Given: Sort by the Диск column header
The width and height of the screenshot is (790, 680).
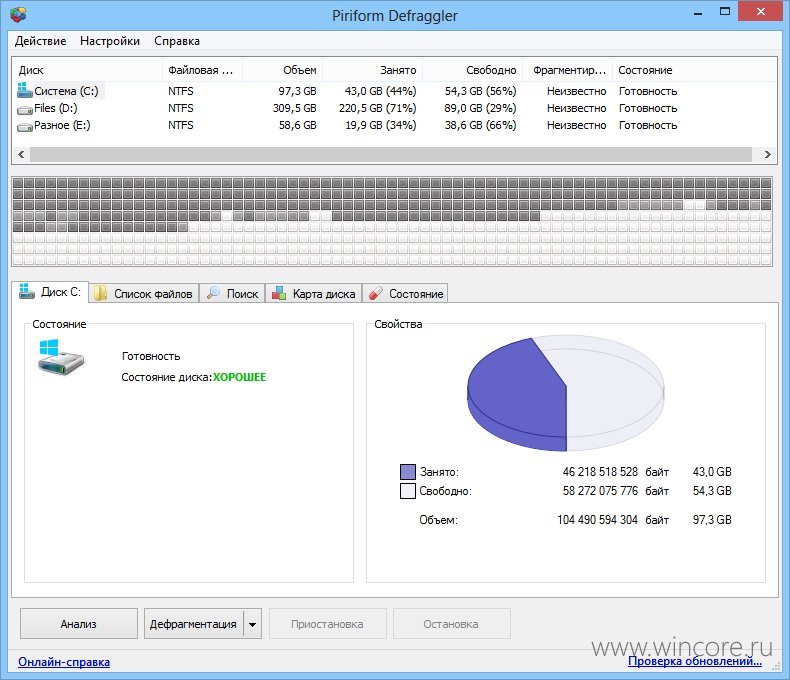Looking at the screenshot, I should click(x=87, y=70).
